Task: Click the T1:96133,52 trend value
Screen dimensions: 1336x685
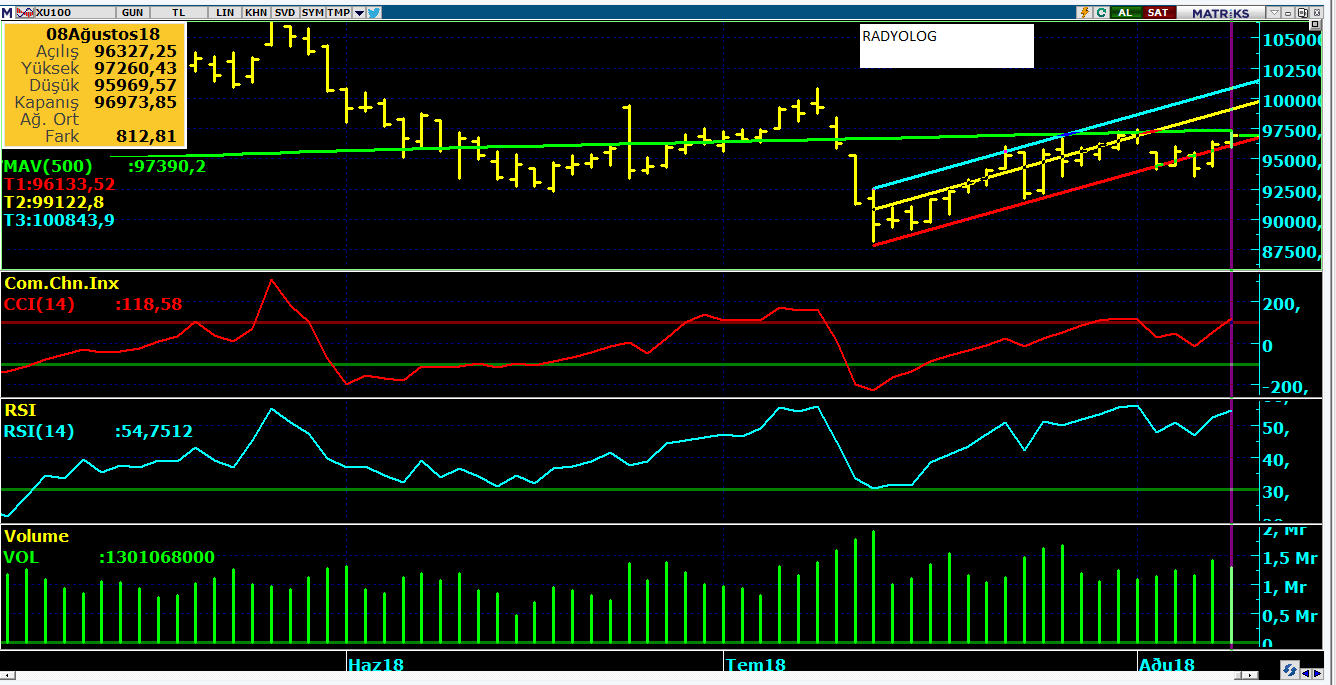Action: [59, 184]
